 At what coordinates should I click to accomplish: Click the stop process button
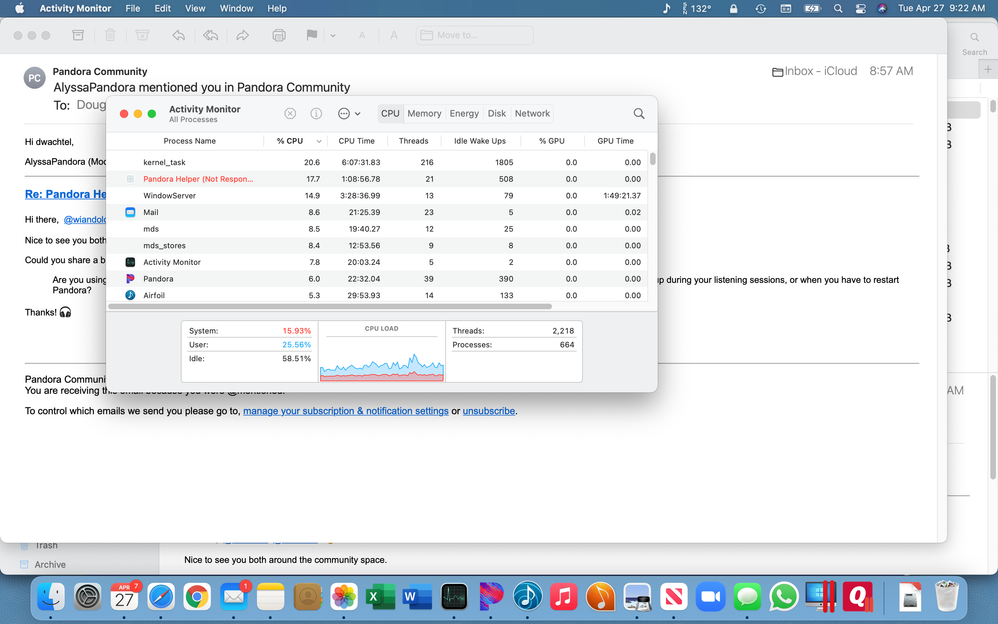[x=290, y=114]
